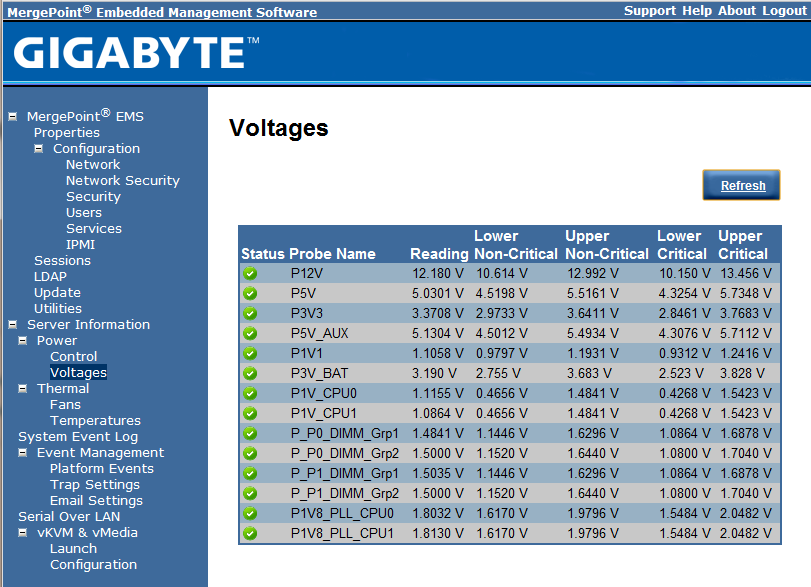Go to Temperatures under Thermal

click(95, 420)
